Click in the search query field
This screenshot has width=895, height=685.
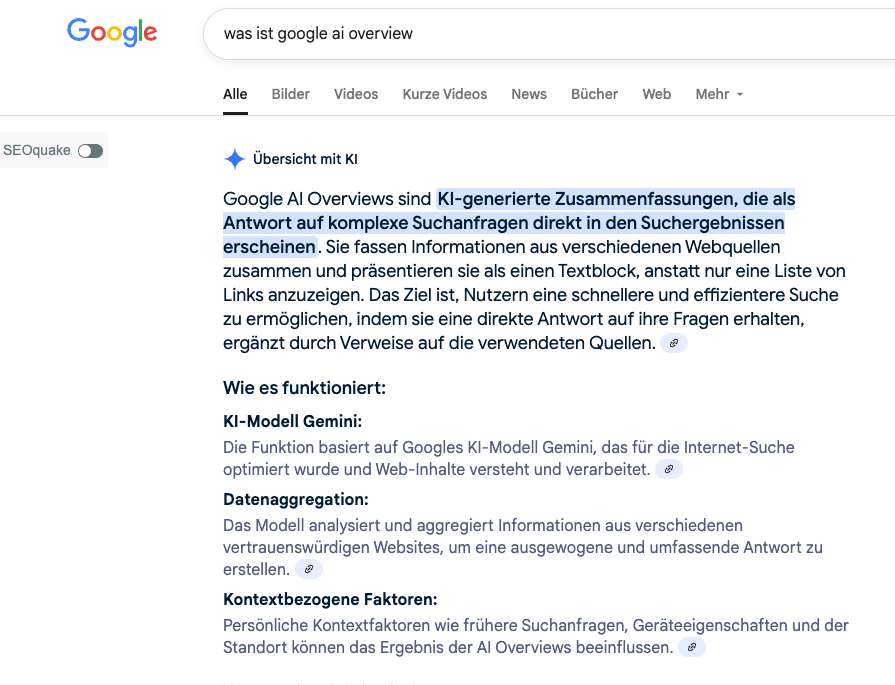coord(549,34)
